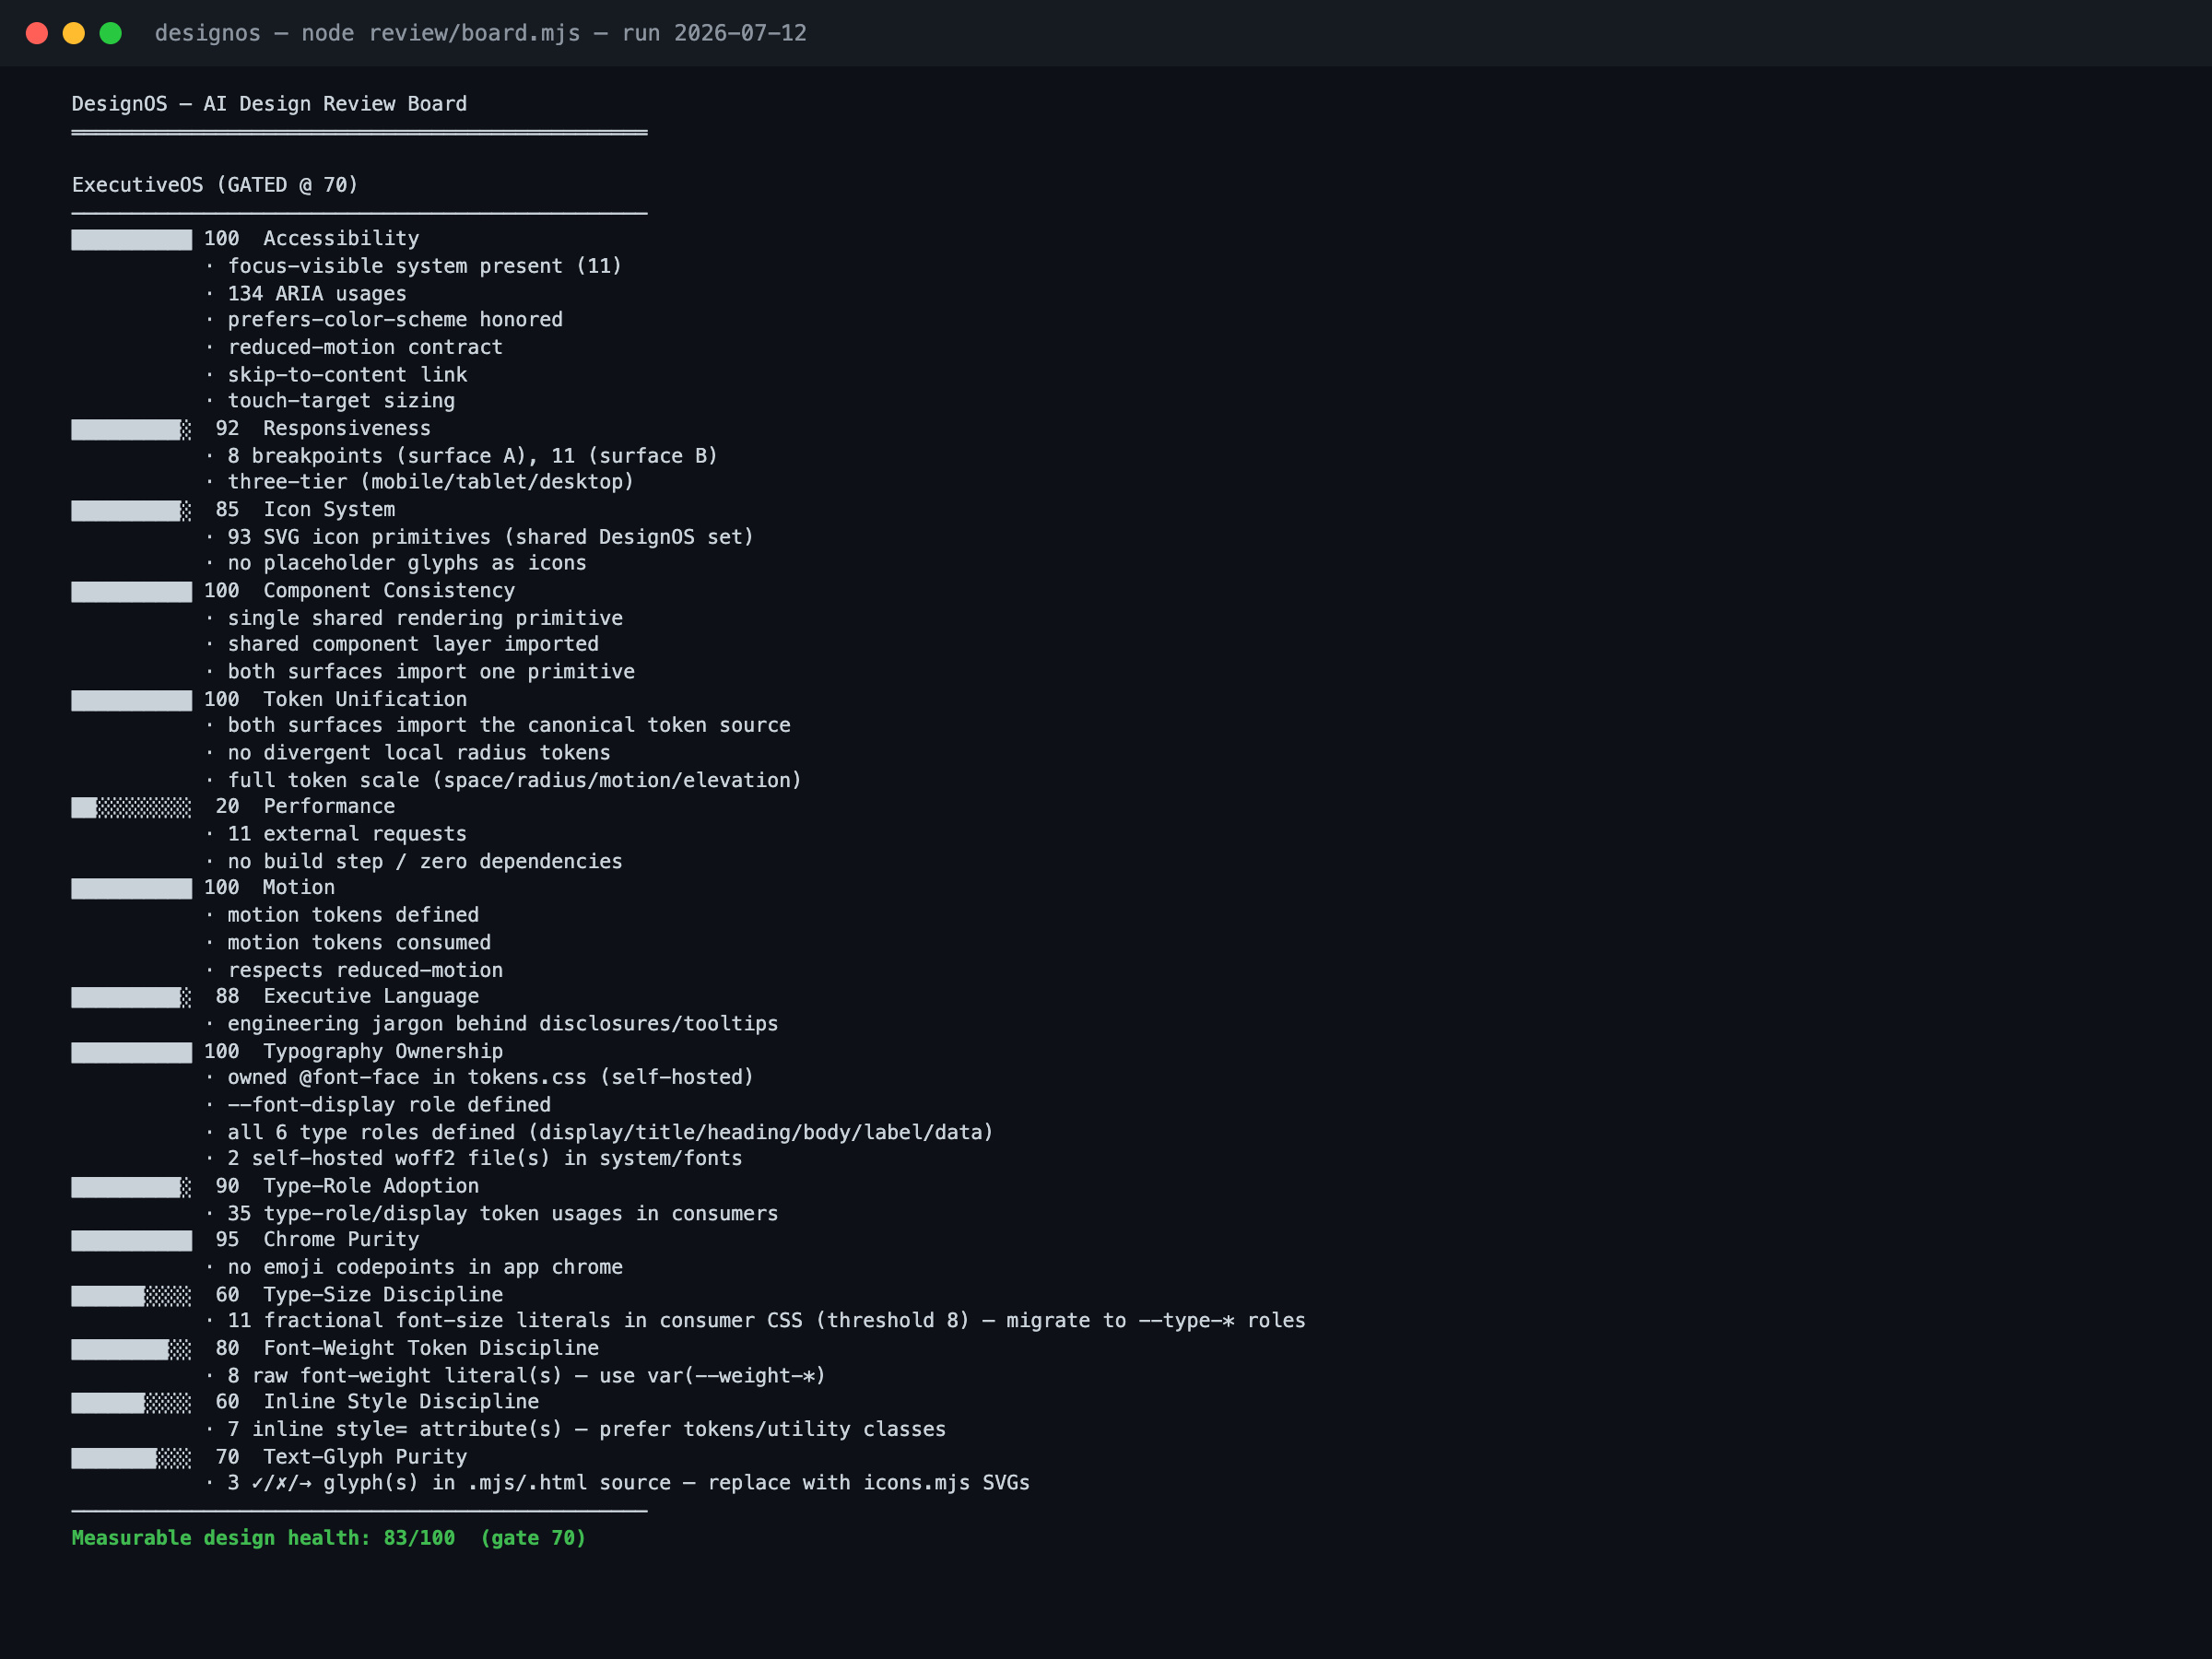Click the Responsiveness score bar

coord(131,429)
